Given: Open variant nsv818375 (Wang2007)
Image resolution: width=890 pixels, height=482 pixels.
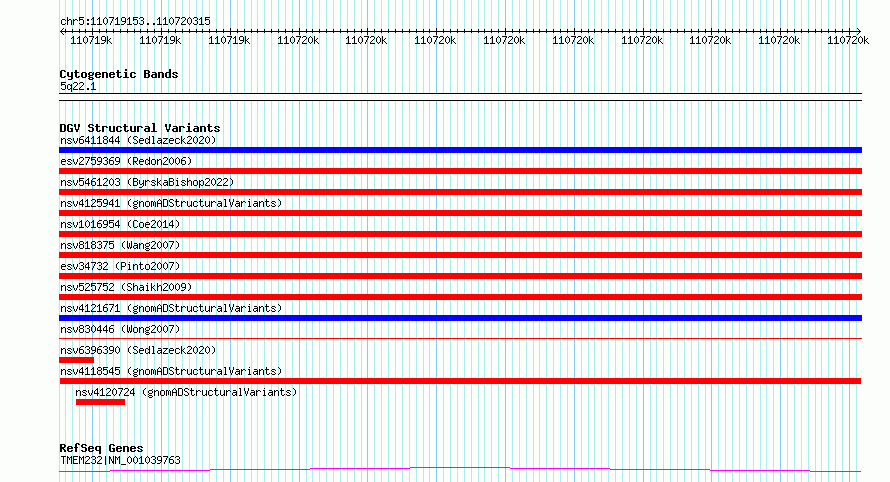Looking at the screenshot, I should tap(120, 245).
